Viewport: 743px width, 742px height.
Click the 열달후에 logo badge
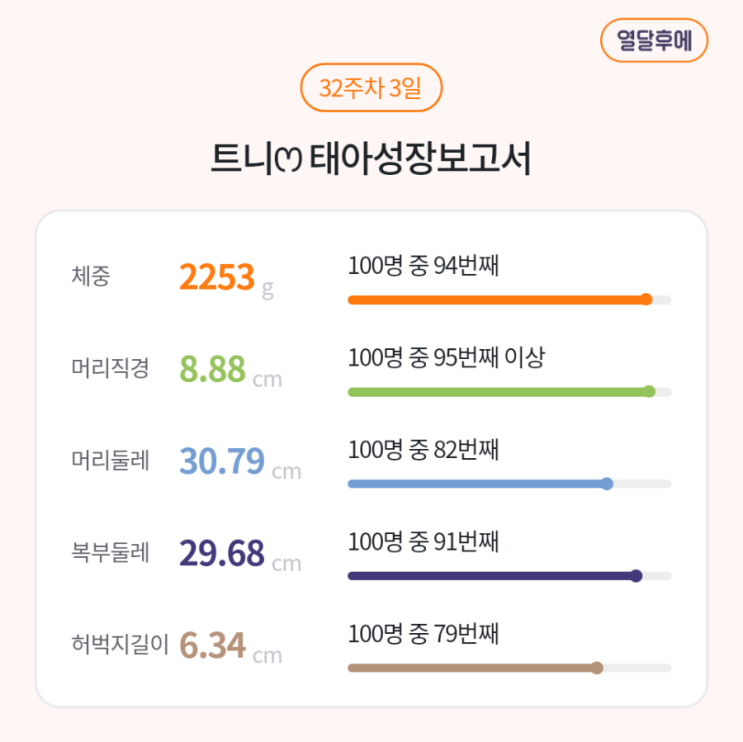point(654,41)
